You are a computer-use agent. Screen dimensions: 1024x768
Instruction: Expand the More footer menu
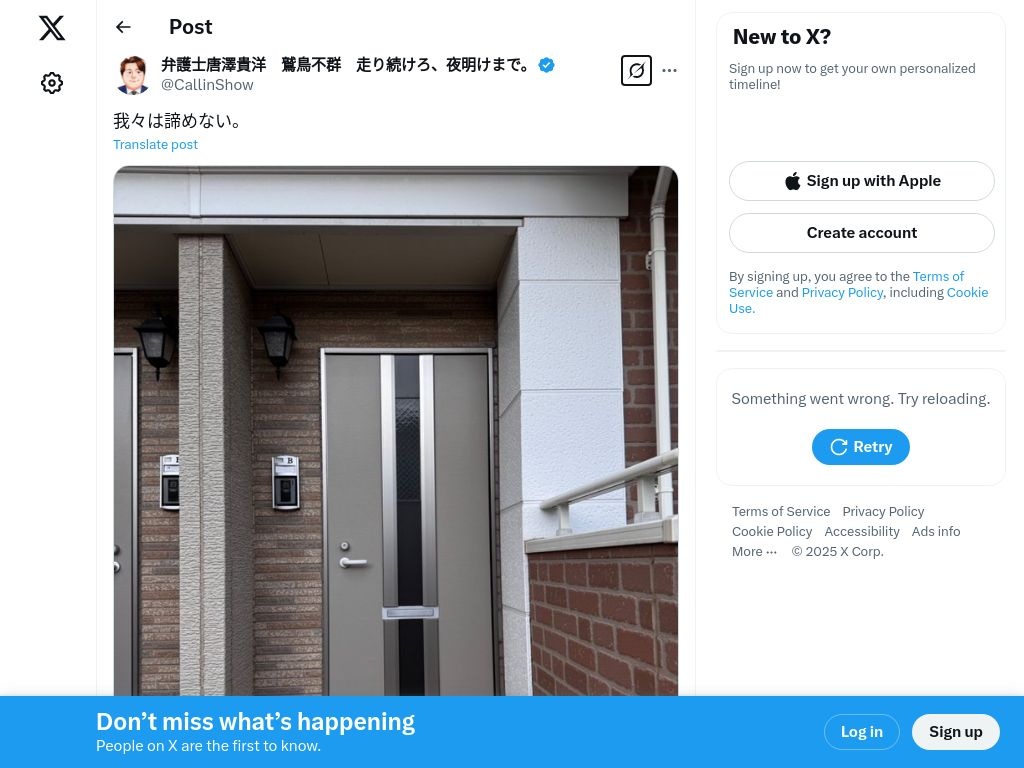[x=754, y=551]
